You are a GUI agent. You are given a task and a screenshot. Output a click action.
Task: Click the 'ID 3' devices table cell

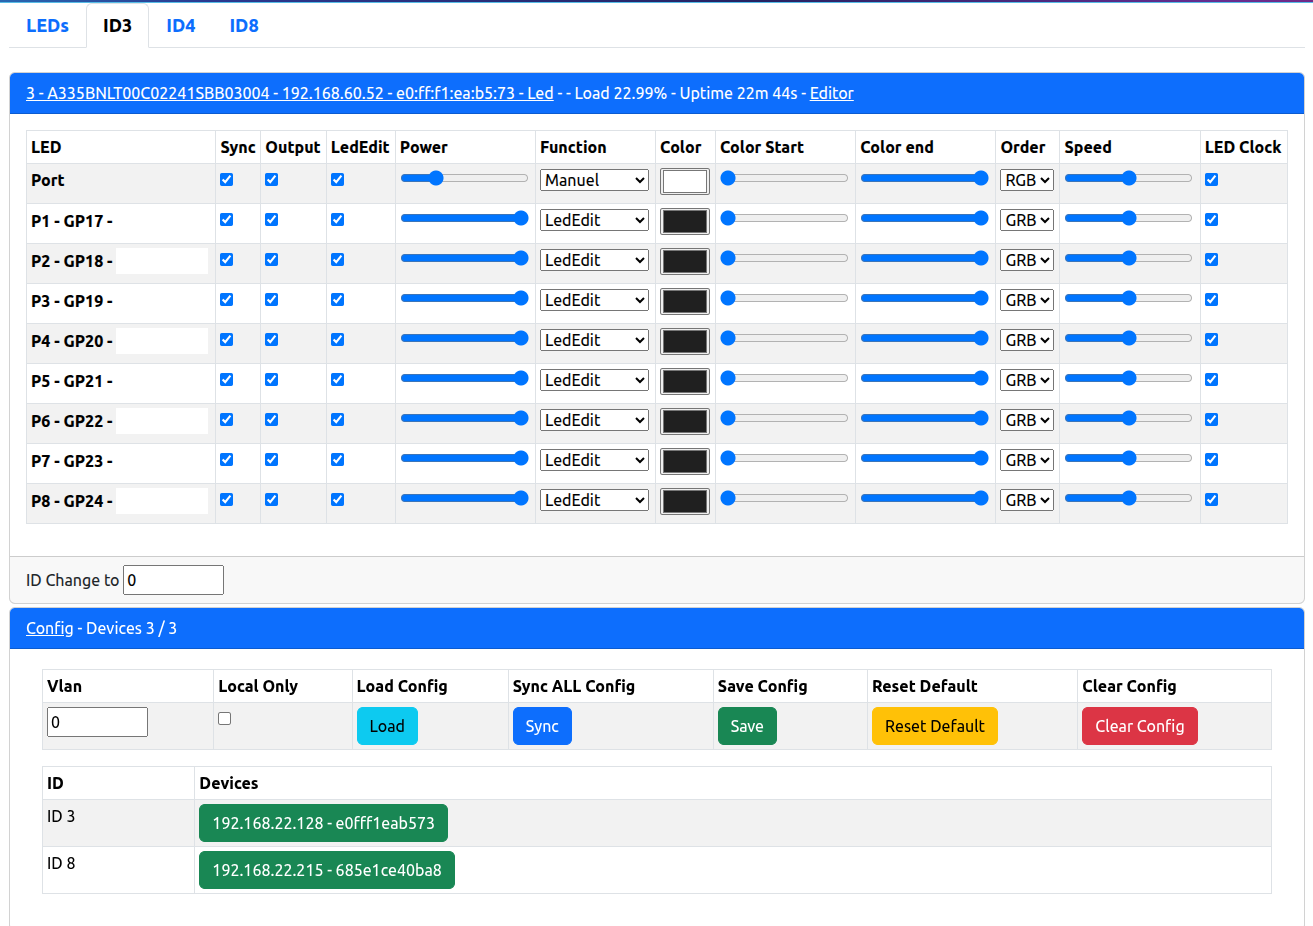tap(118, 823)
